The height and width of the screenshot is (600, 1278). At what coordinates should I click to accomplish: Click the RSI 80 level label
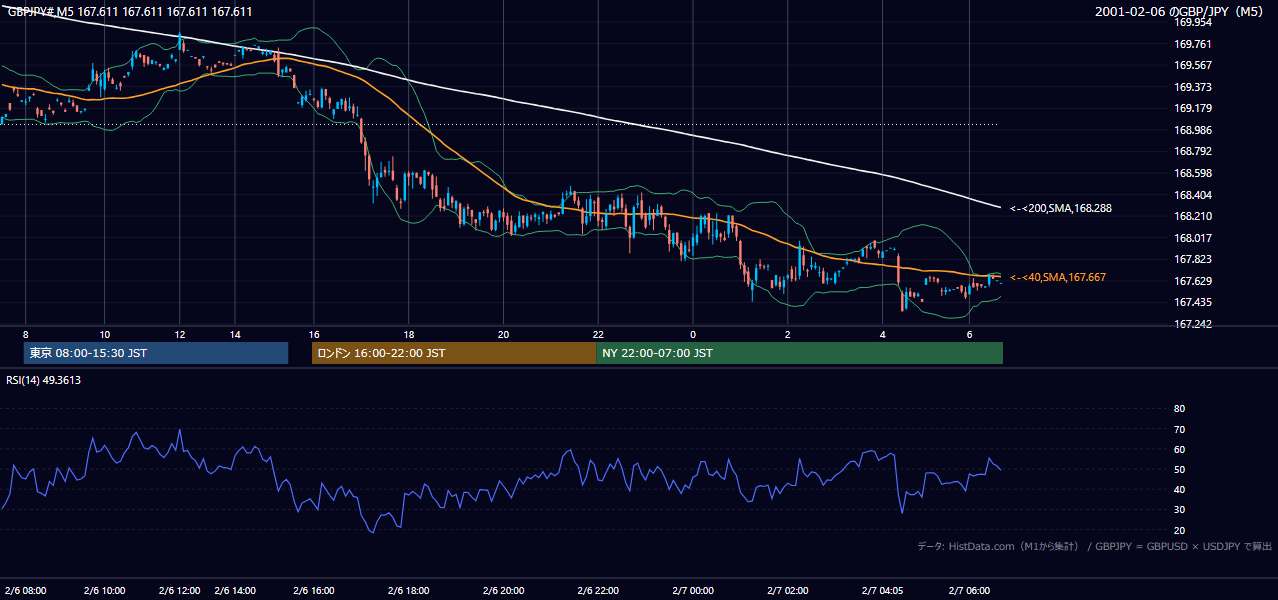tap(1179, 409)
